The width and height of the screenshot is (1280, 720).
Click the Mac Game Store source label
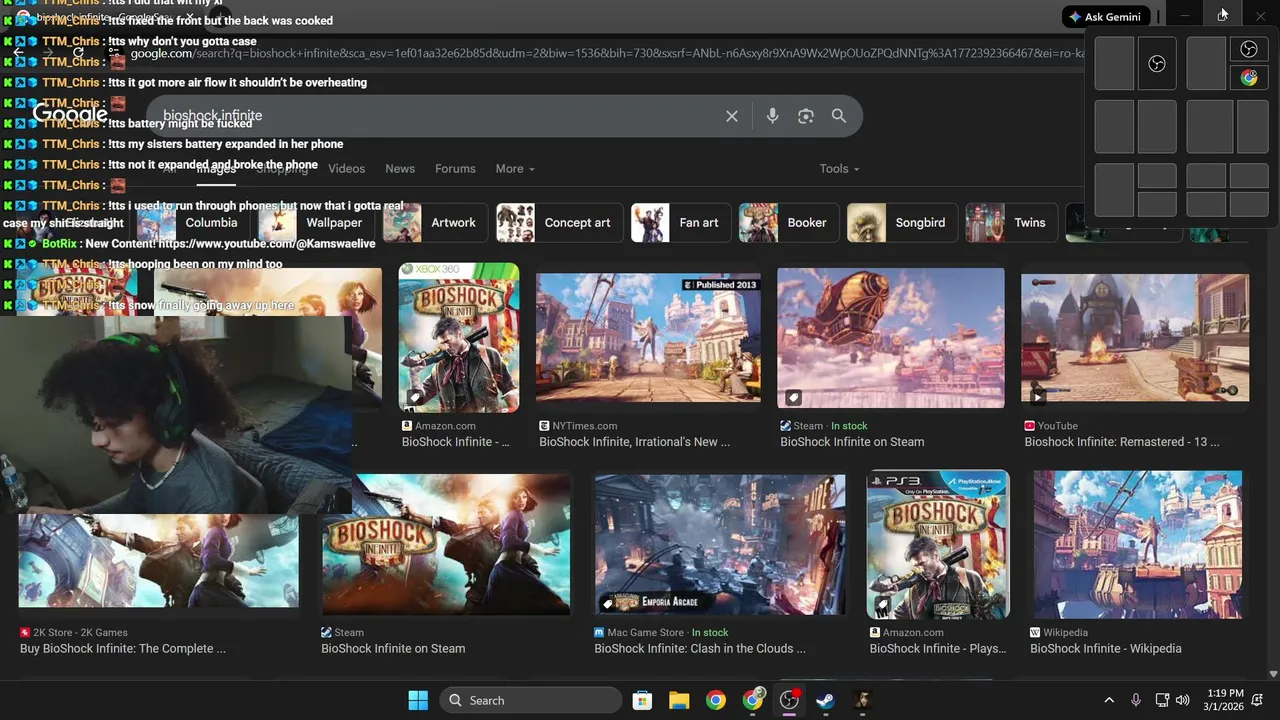(x=646, y=633)
